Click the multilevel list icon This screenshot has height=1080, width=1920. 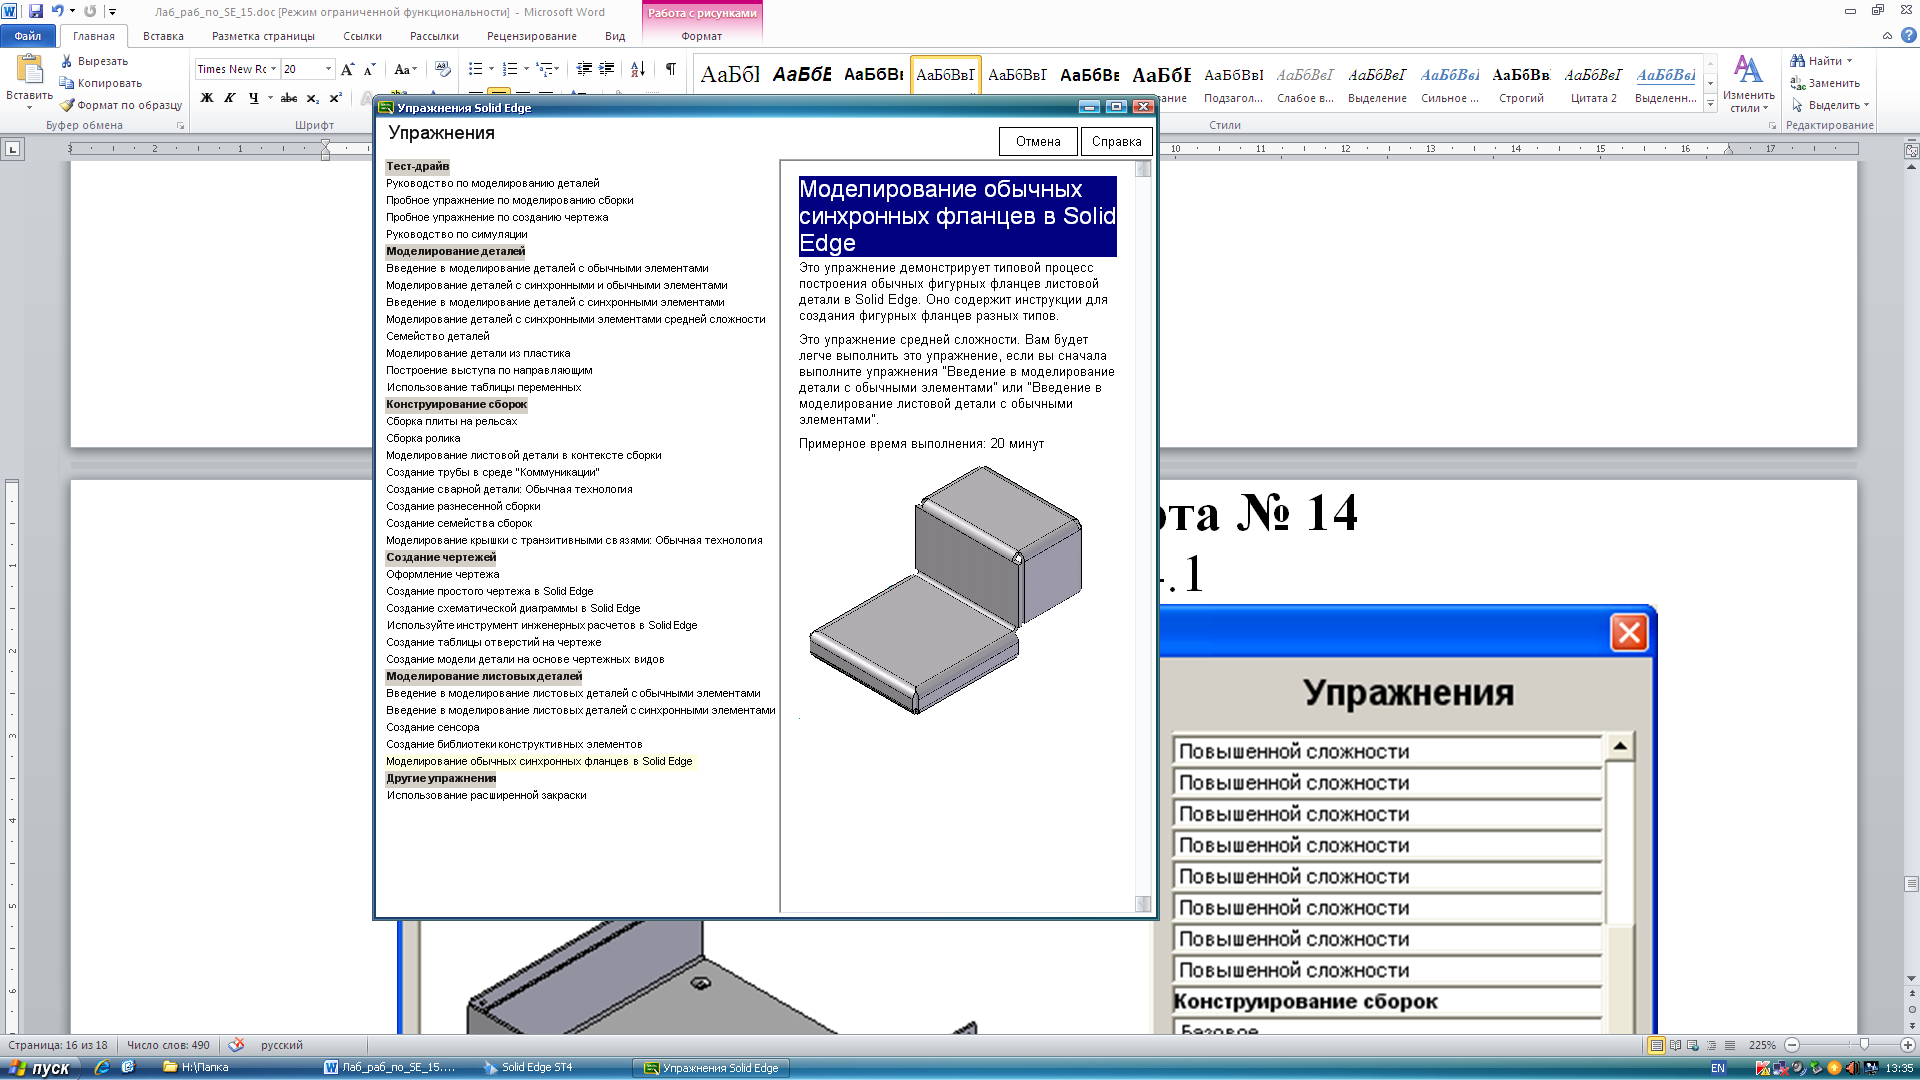coord(545,69)
